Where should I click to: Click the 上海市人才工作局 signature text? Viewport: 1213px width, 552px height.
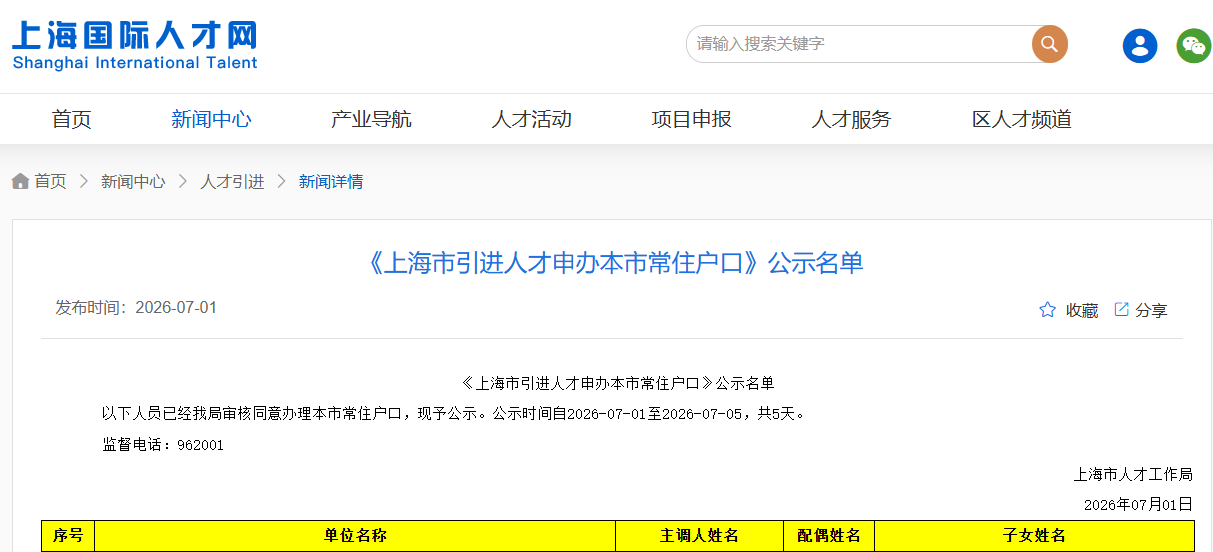point(1133,474)
